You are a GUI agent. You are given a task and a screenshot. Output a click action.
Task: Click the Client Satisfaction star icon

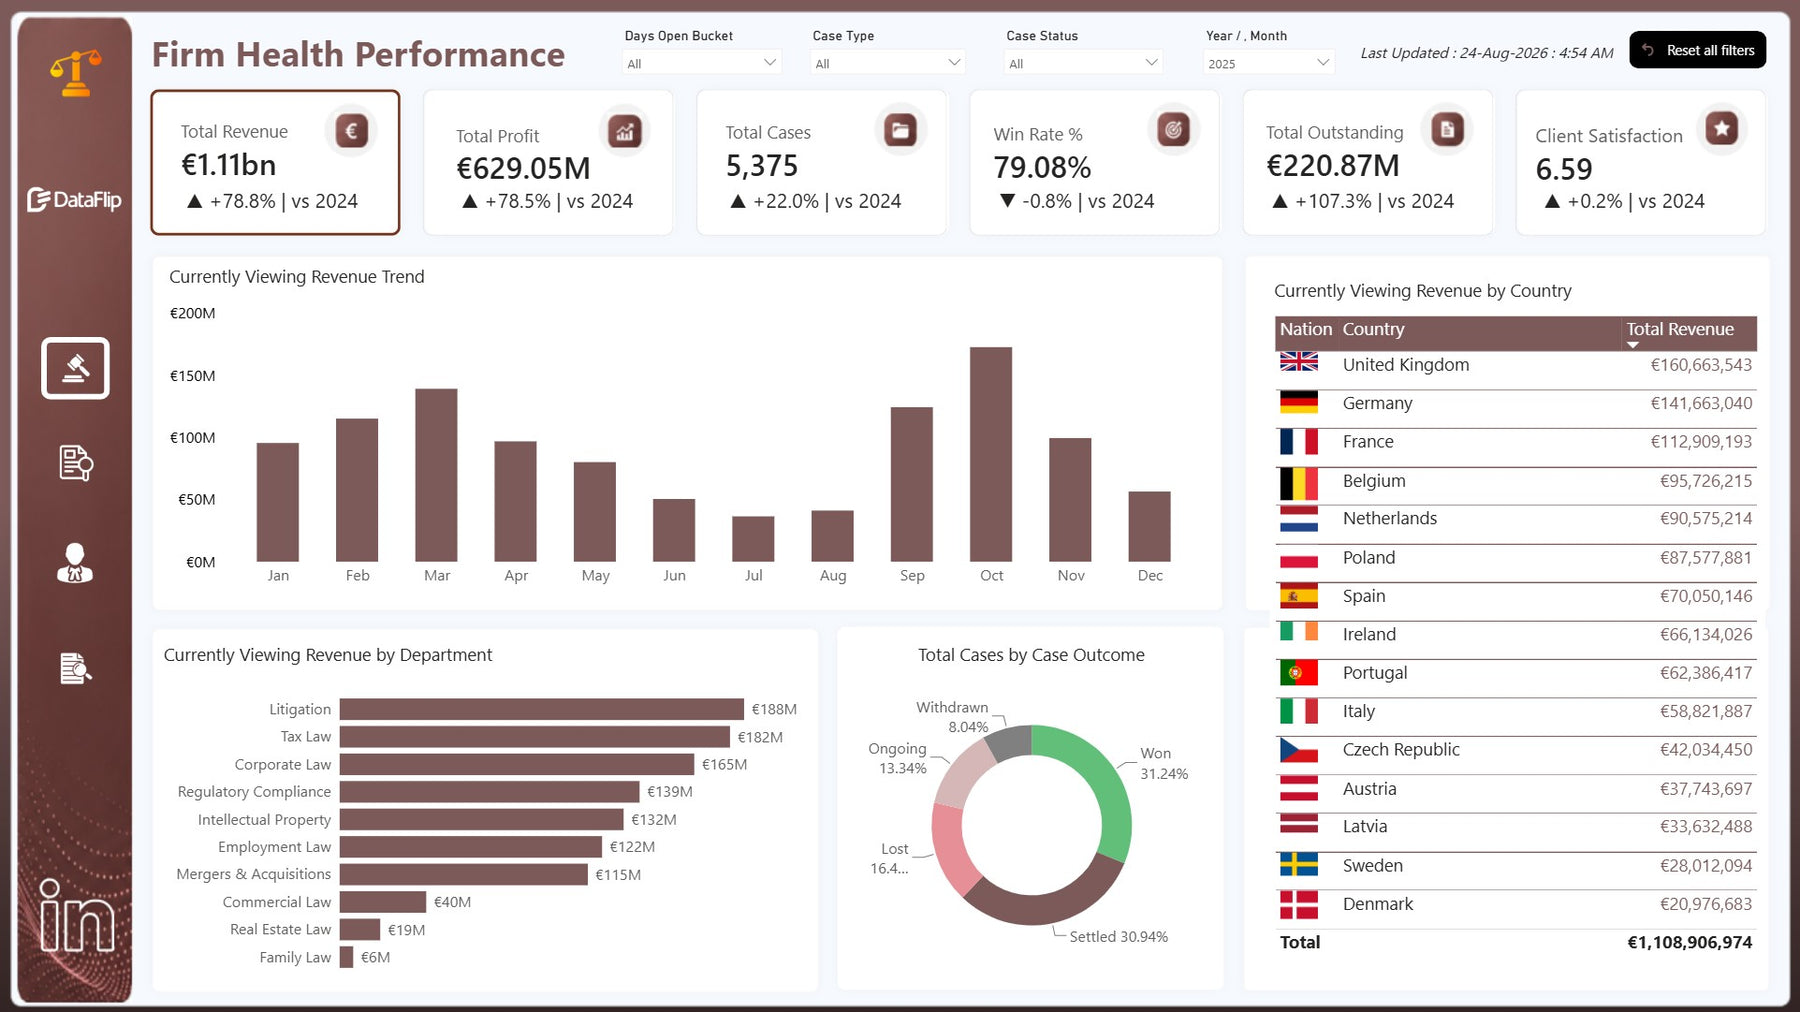tap(1722, 128)
